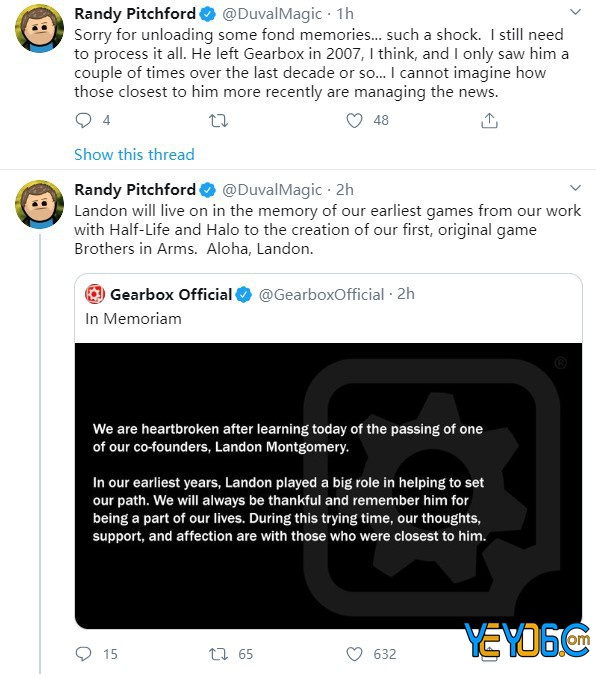Click the '2h' timestamp on Gearbox Official tweet

pyautogui.click(x=406, y=294)
